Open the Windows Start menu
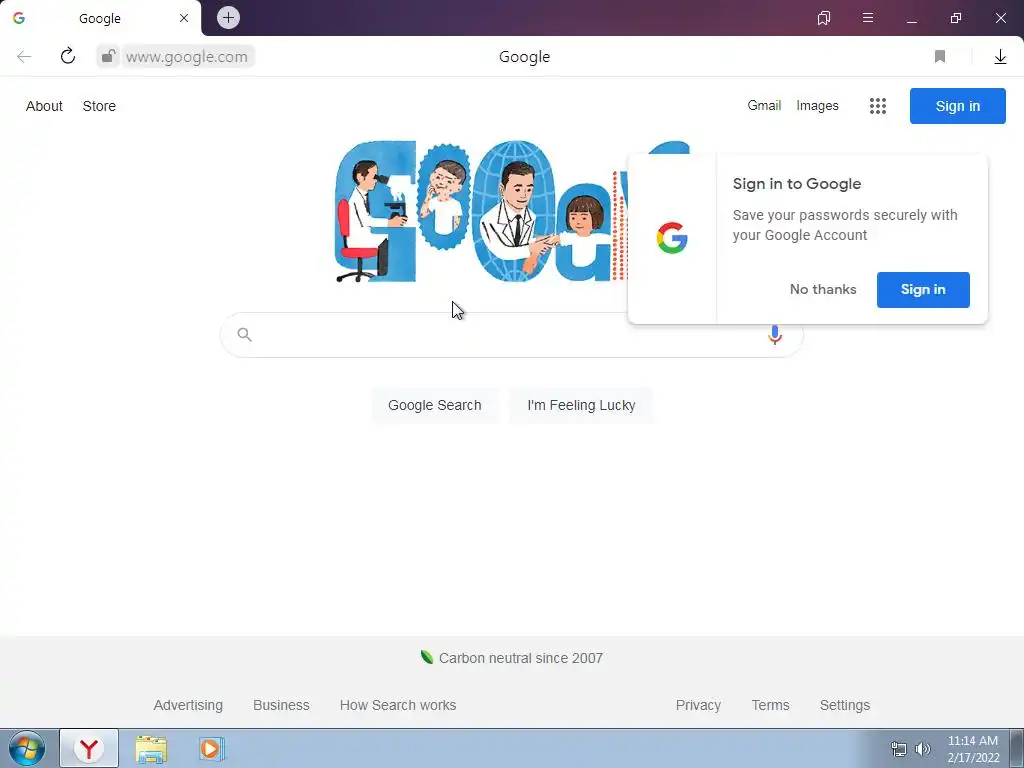This screenshot has height=768, width=1024. (x=27, y=749)
